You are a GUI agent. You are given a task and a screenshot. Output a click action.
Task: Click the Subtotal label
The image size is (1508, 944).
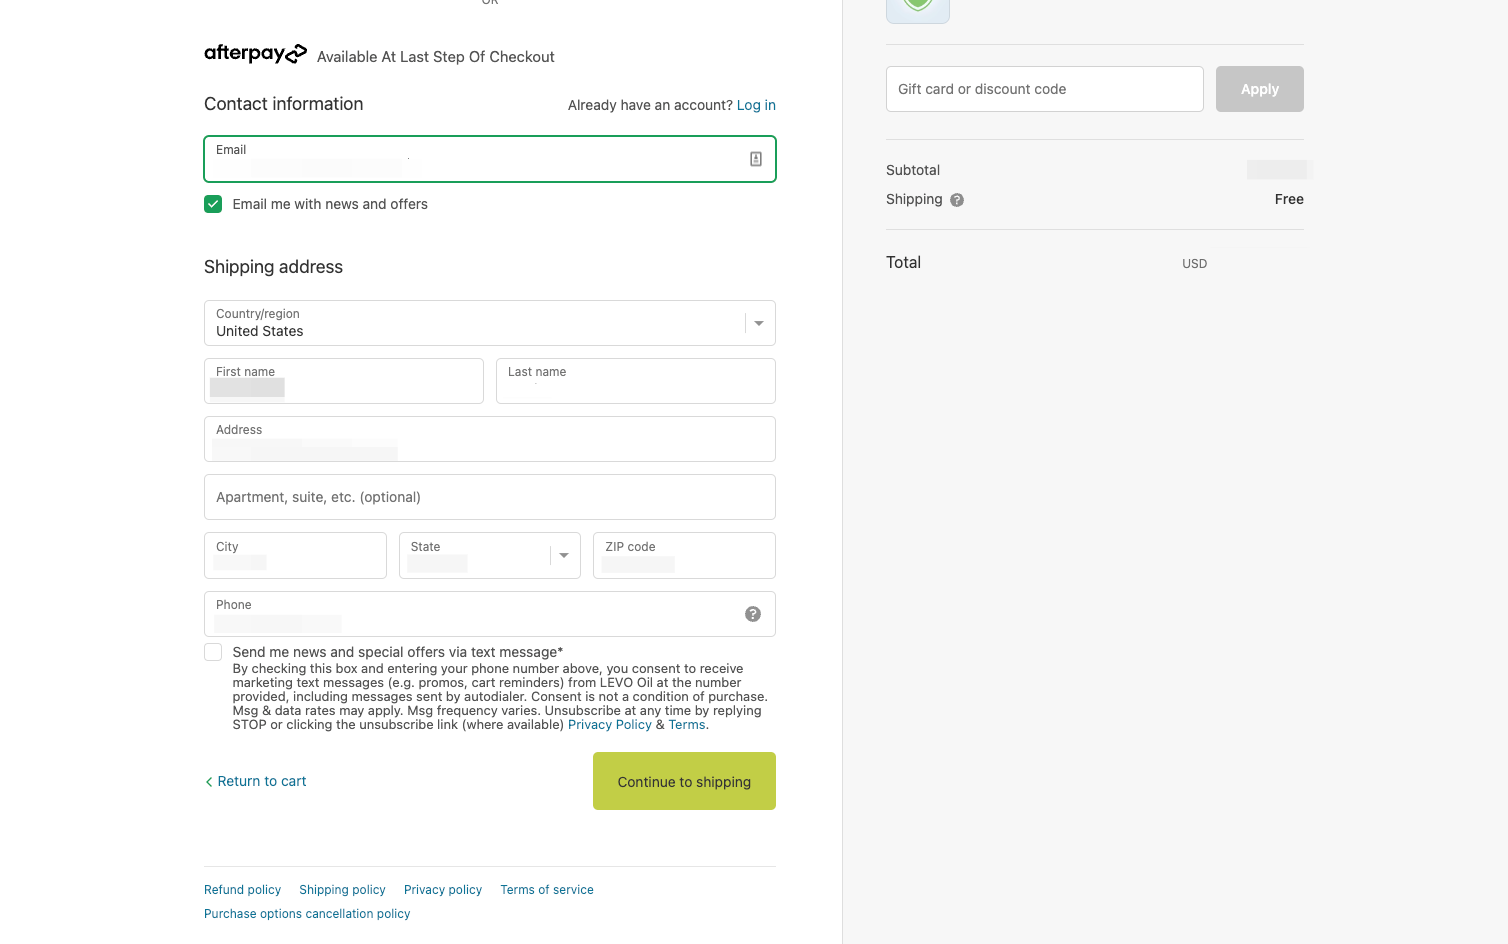tap(913, 170)
